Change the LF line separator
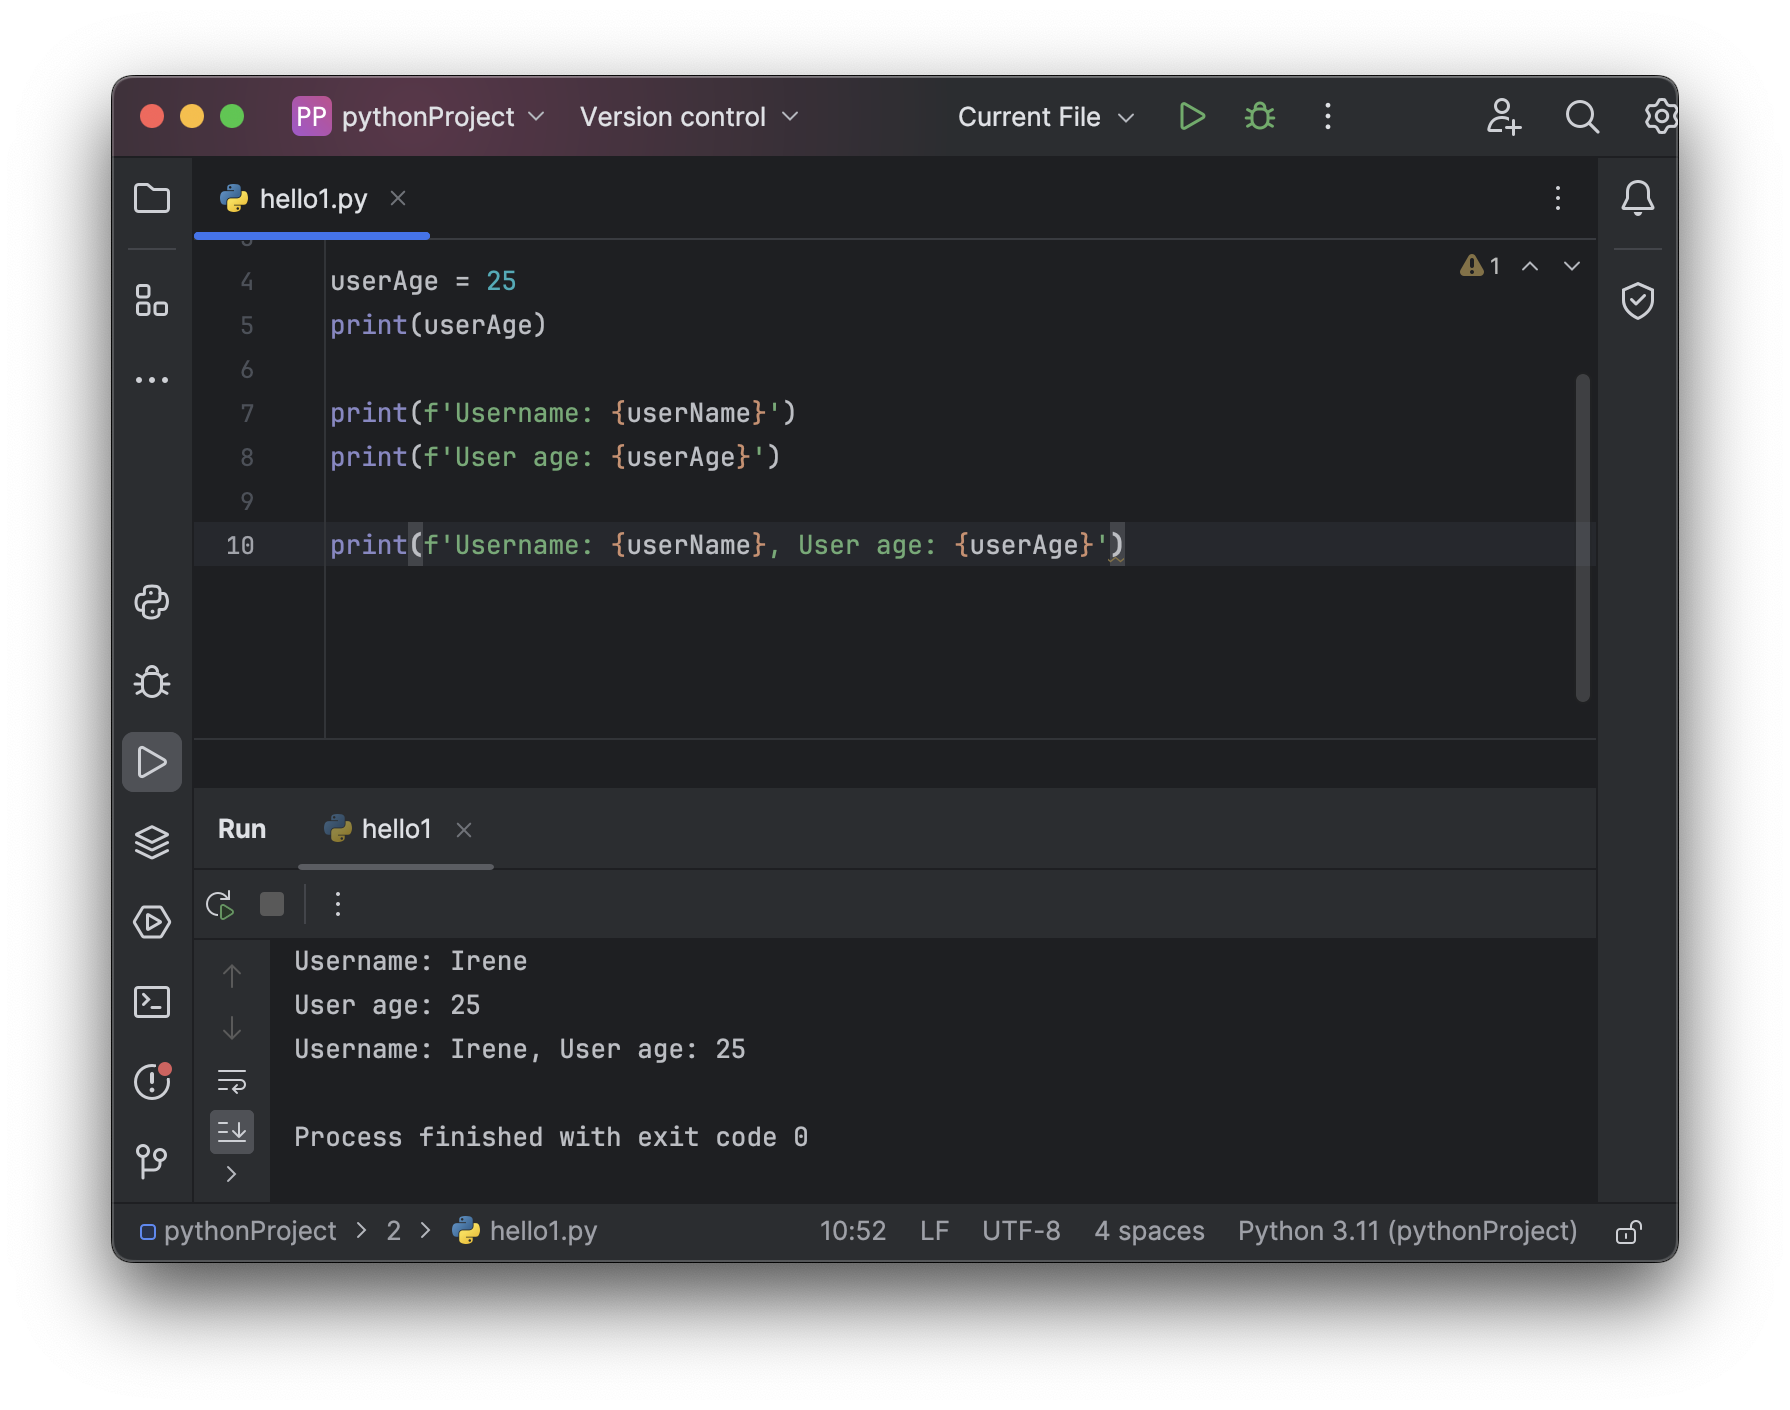 tap(934, 1231)
